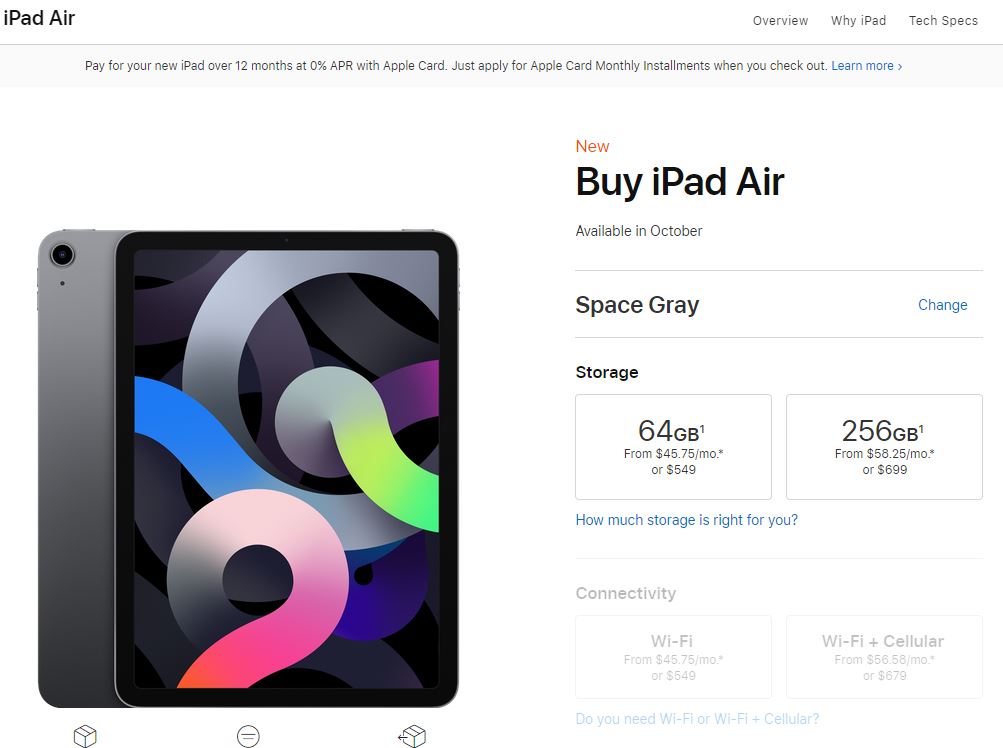Open the Tech Specs tab

(x=943, y=20)
